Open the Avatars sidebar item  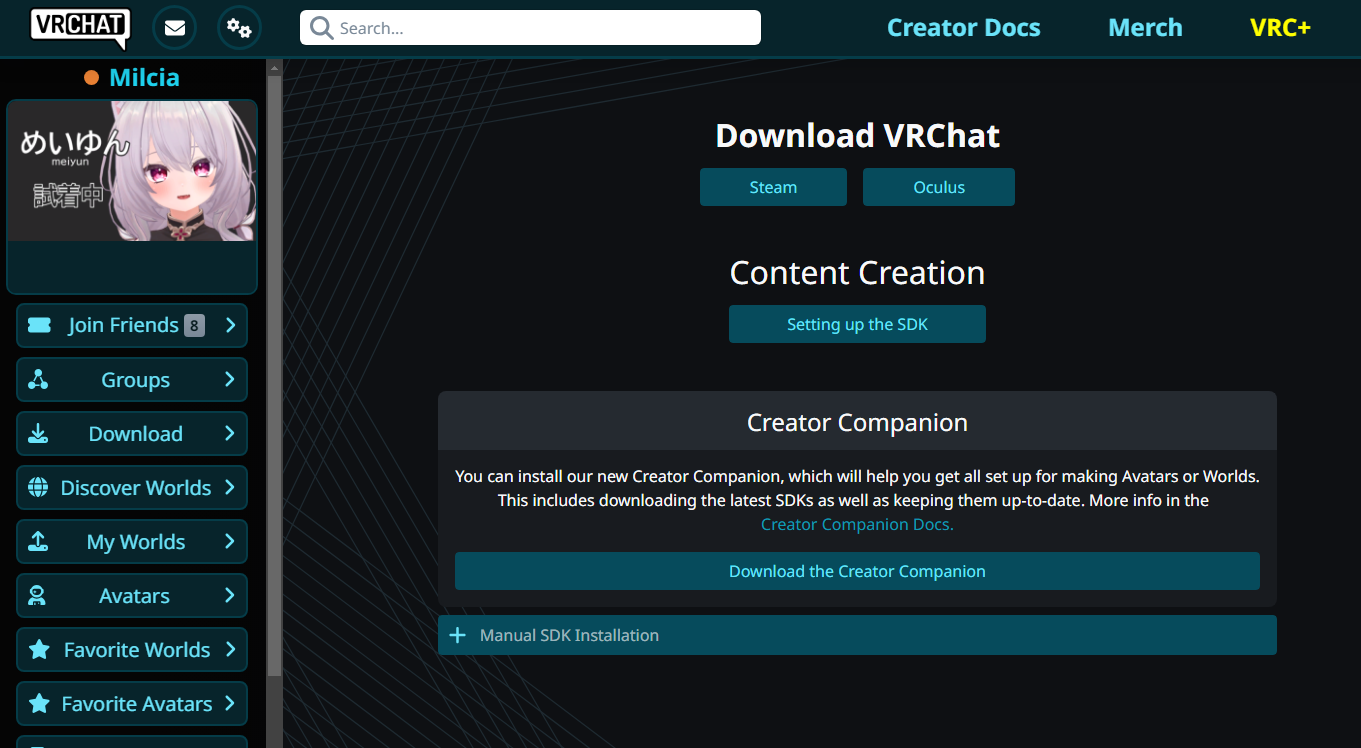click(132, 595)
